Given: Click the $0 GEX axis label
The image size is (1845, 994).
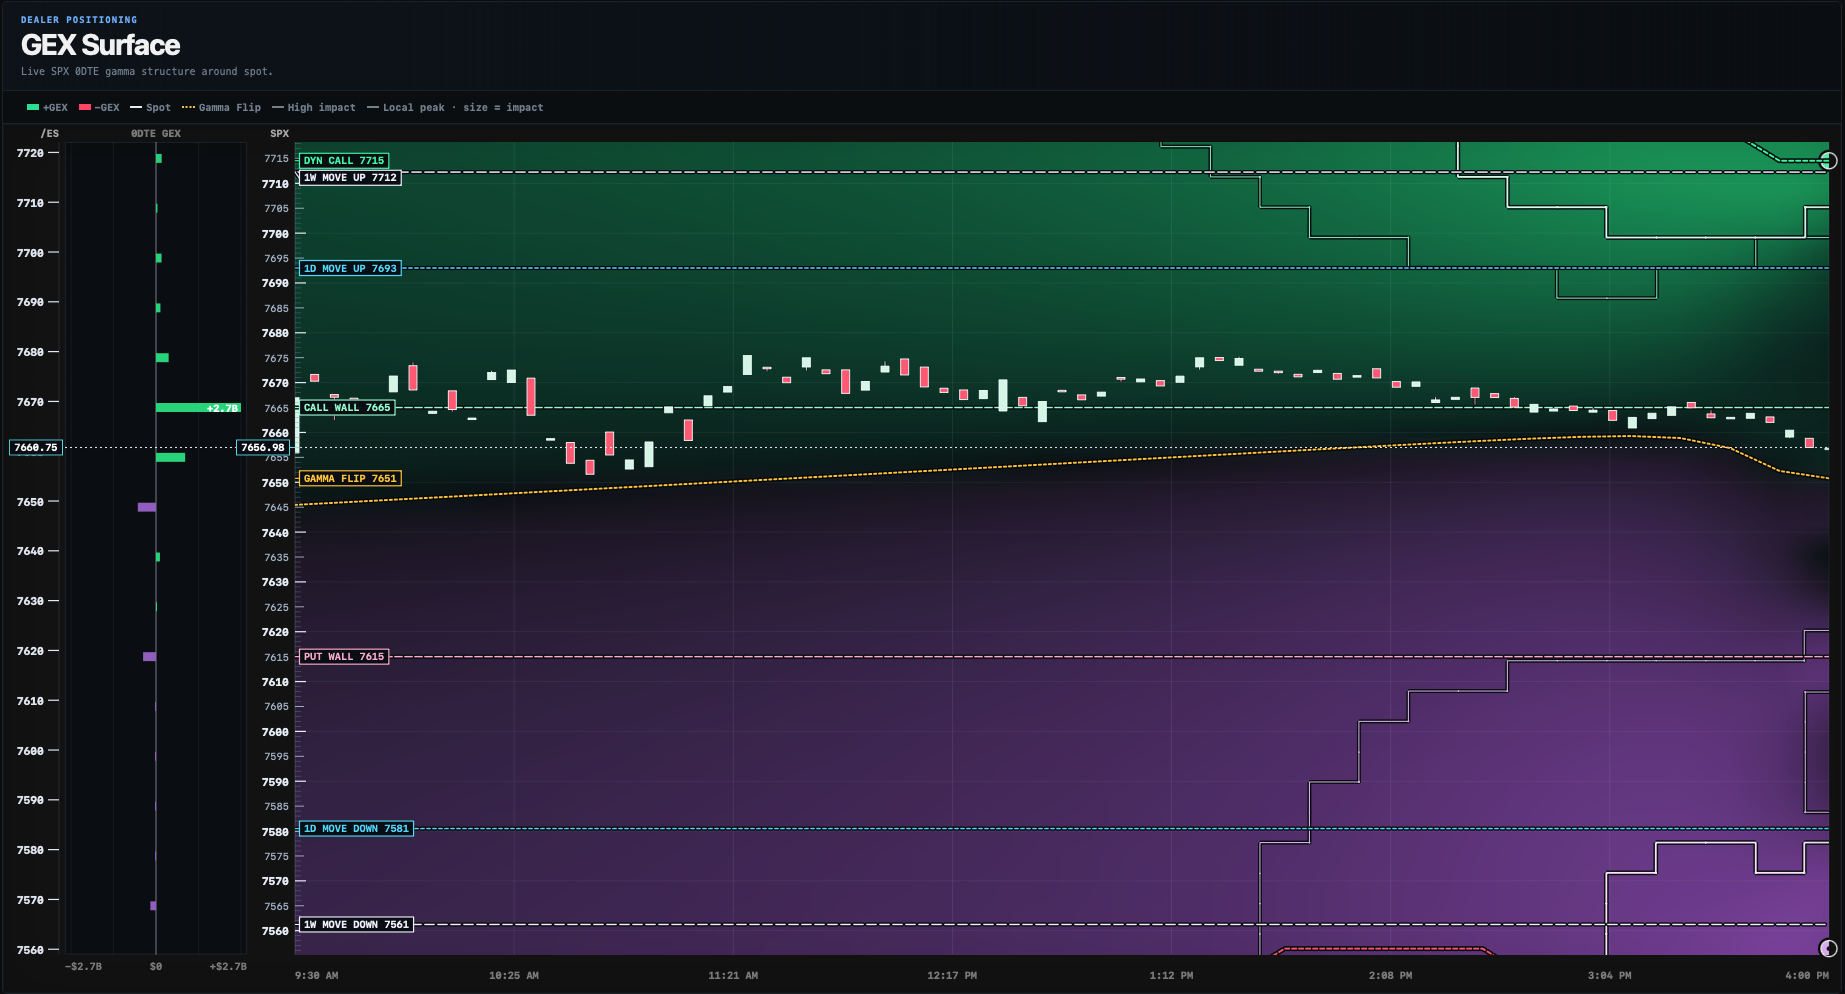Looking at the screenshot, I should pos(156,966).
